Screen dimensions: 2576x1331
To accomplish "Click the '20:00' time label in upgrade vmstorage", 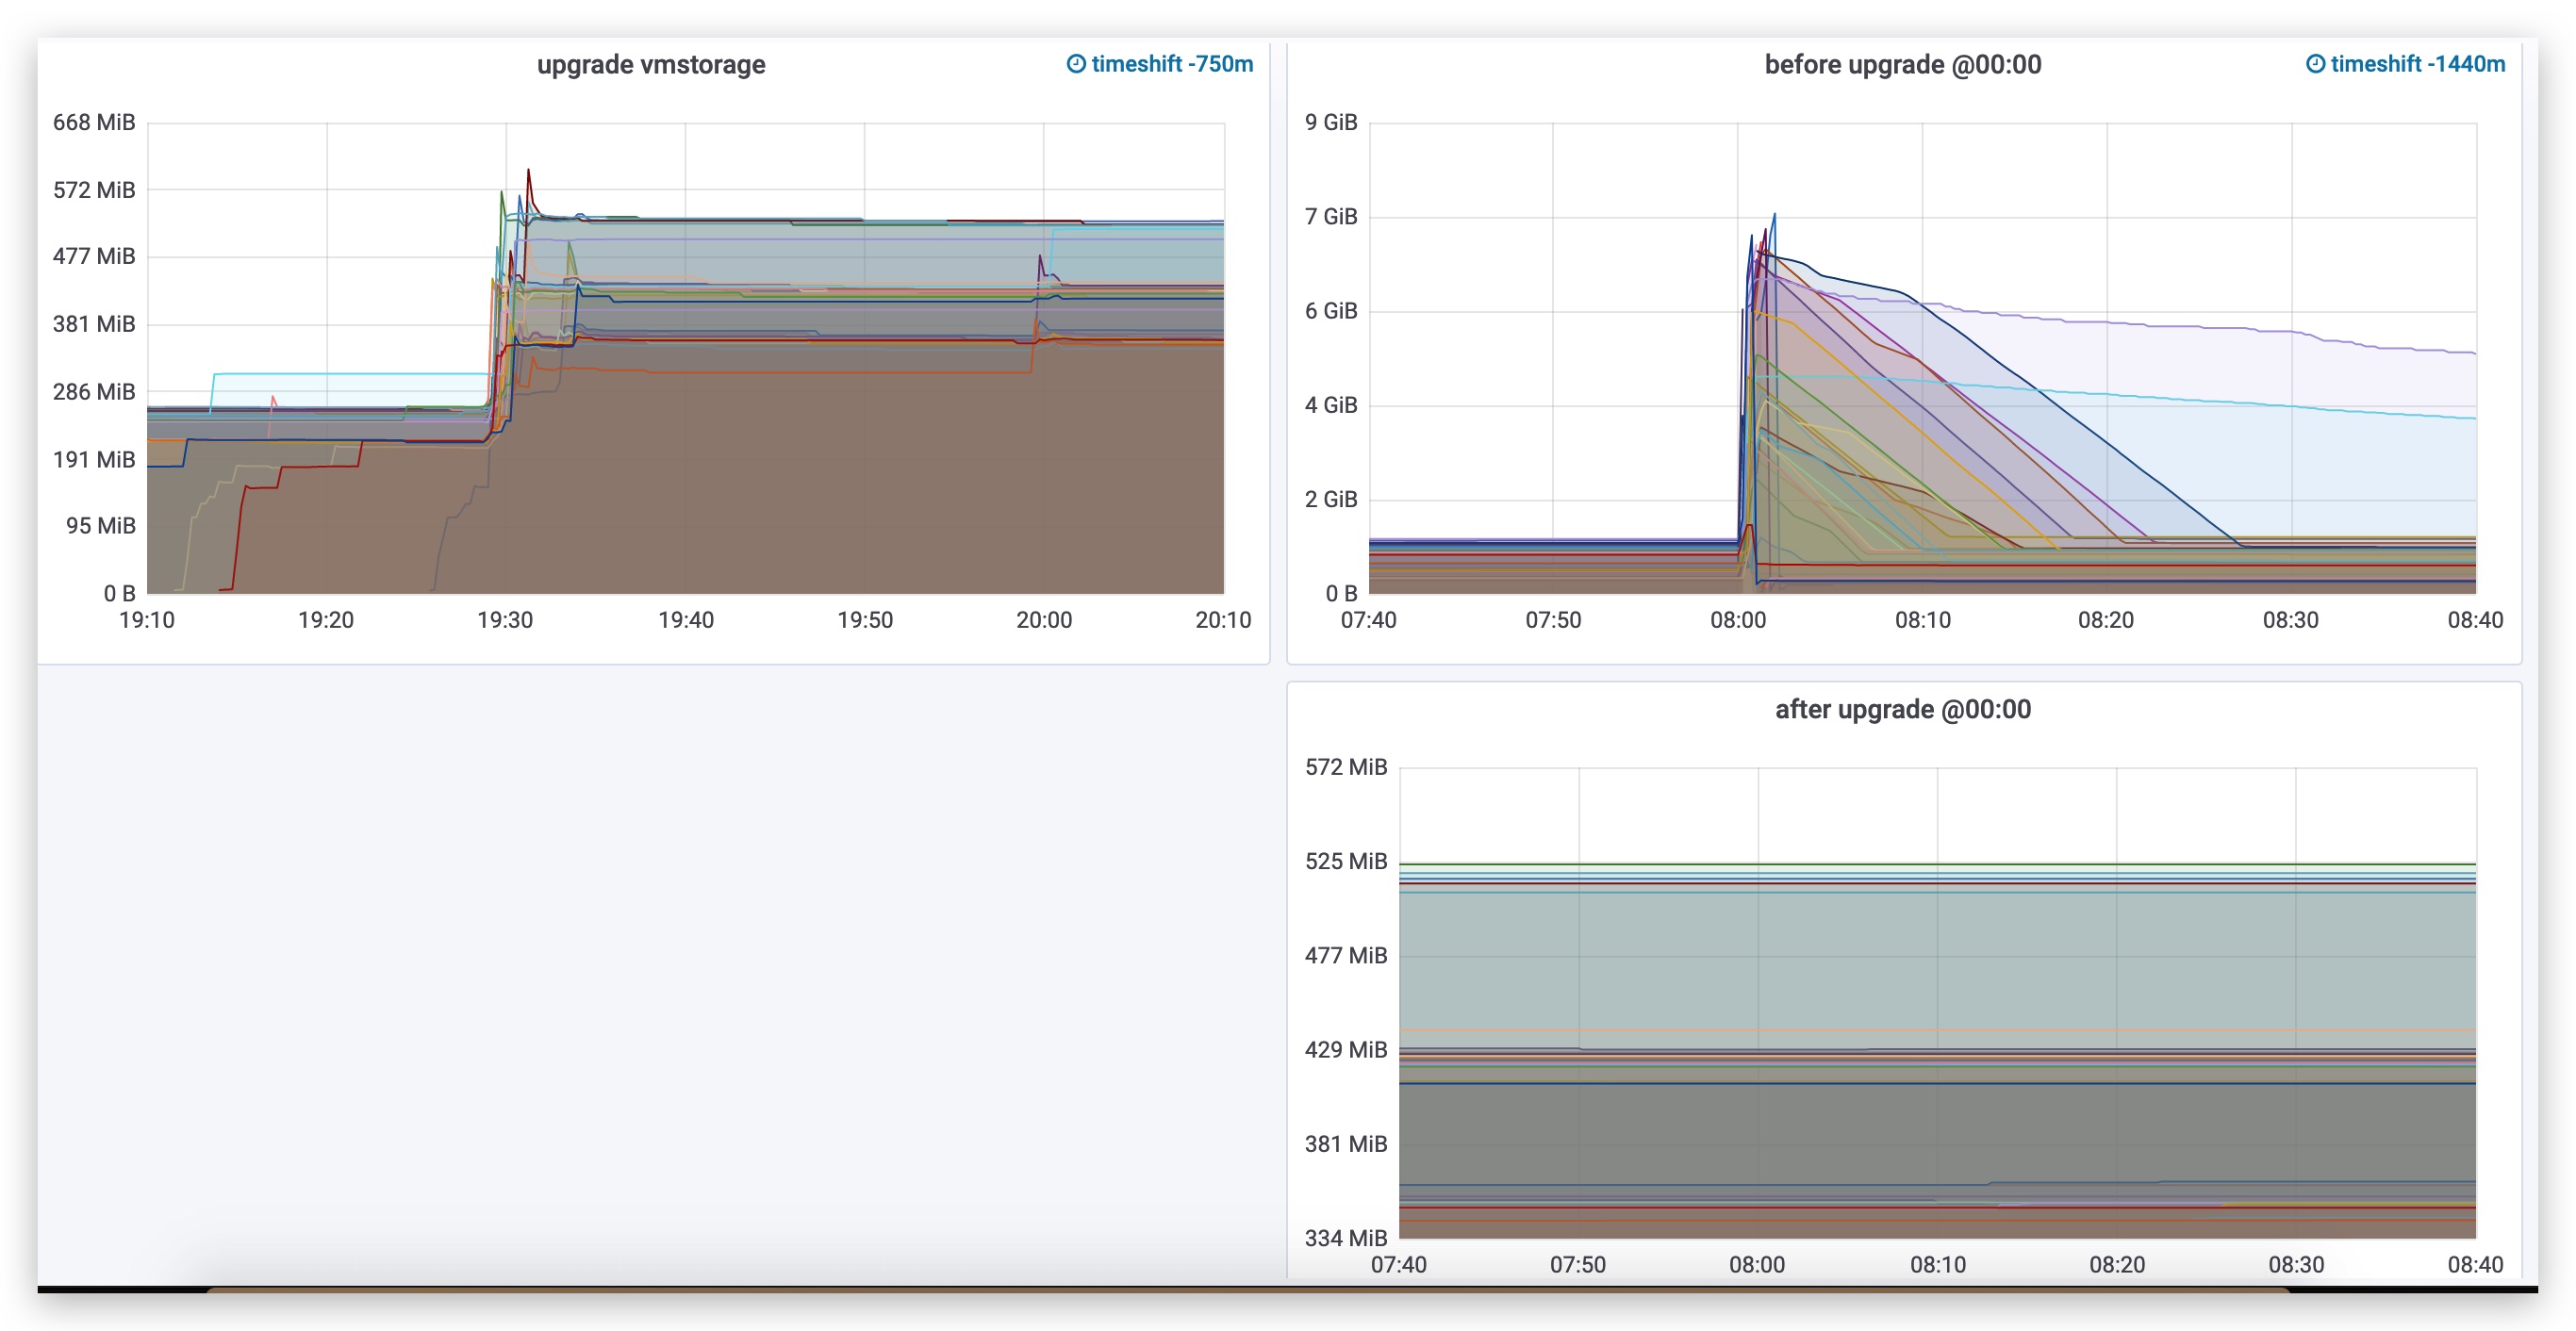I will pyautogui.click(x=1044, y=620).
